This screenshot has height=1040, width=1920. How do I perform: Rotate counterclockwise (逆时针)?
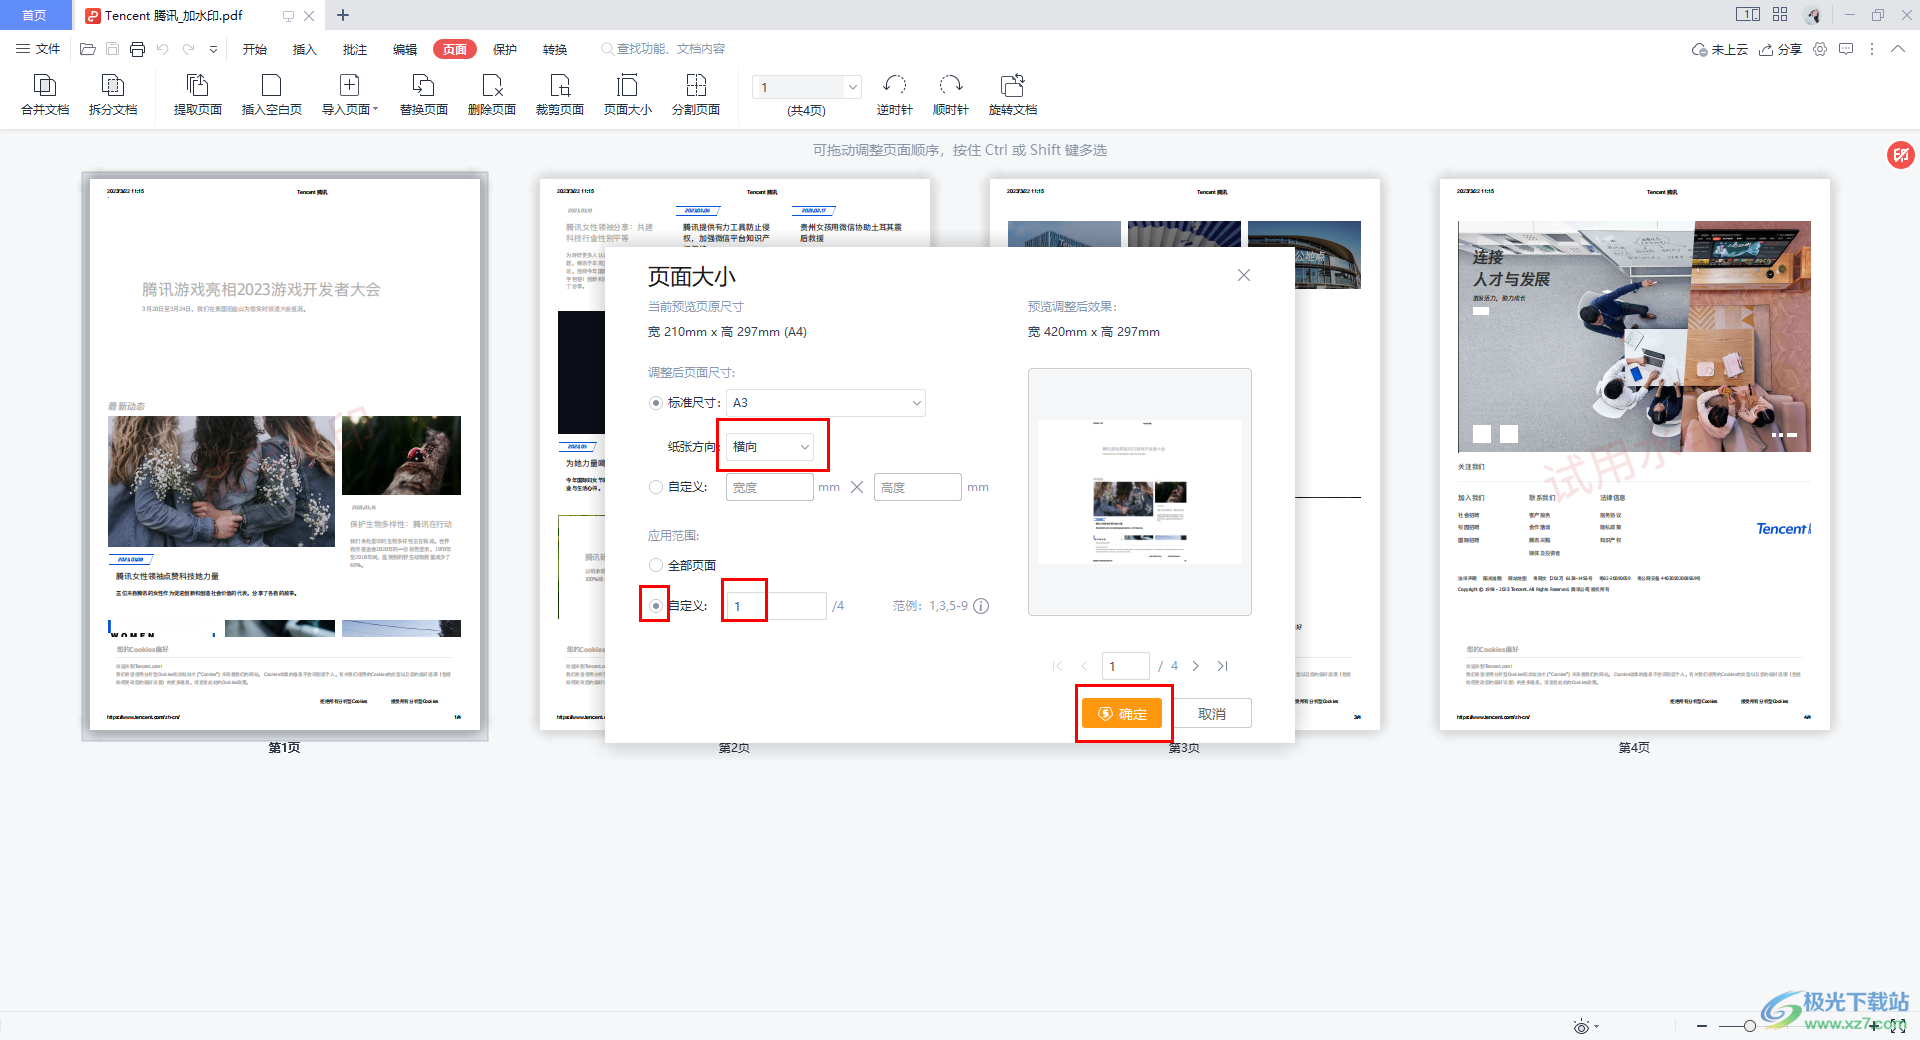pyautogui.click(x=894, y=95)
